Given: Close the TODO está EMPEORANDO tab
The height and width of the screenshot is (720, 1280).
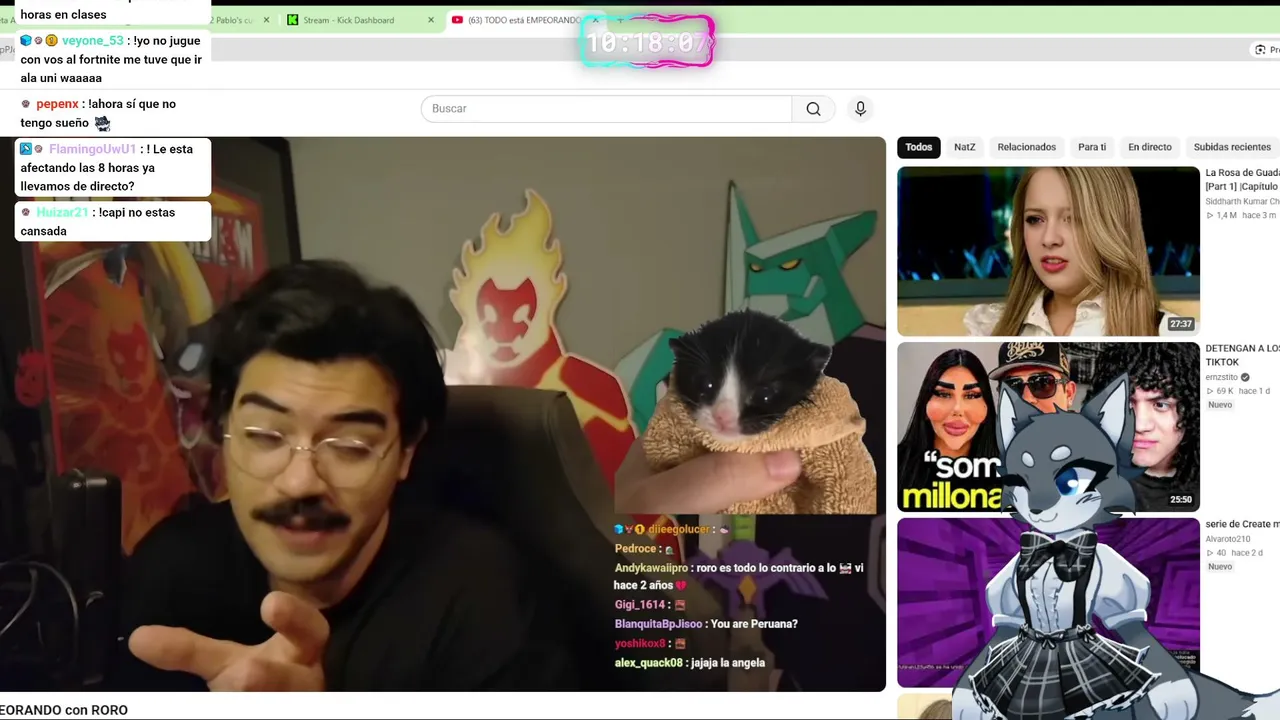Looking at the screenshot, I should 595,20.
